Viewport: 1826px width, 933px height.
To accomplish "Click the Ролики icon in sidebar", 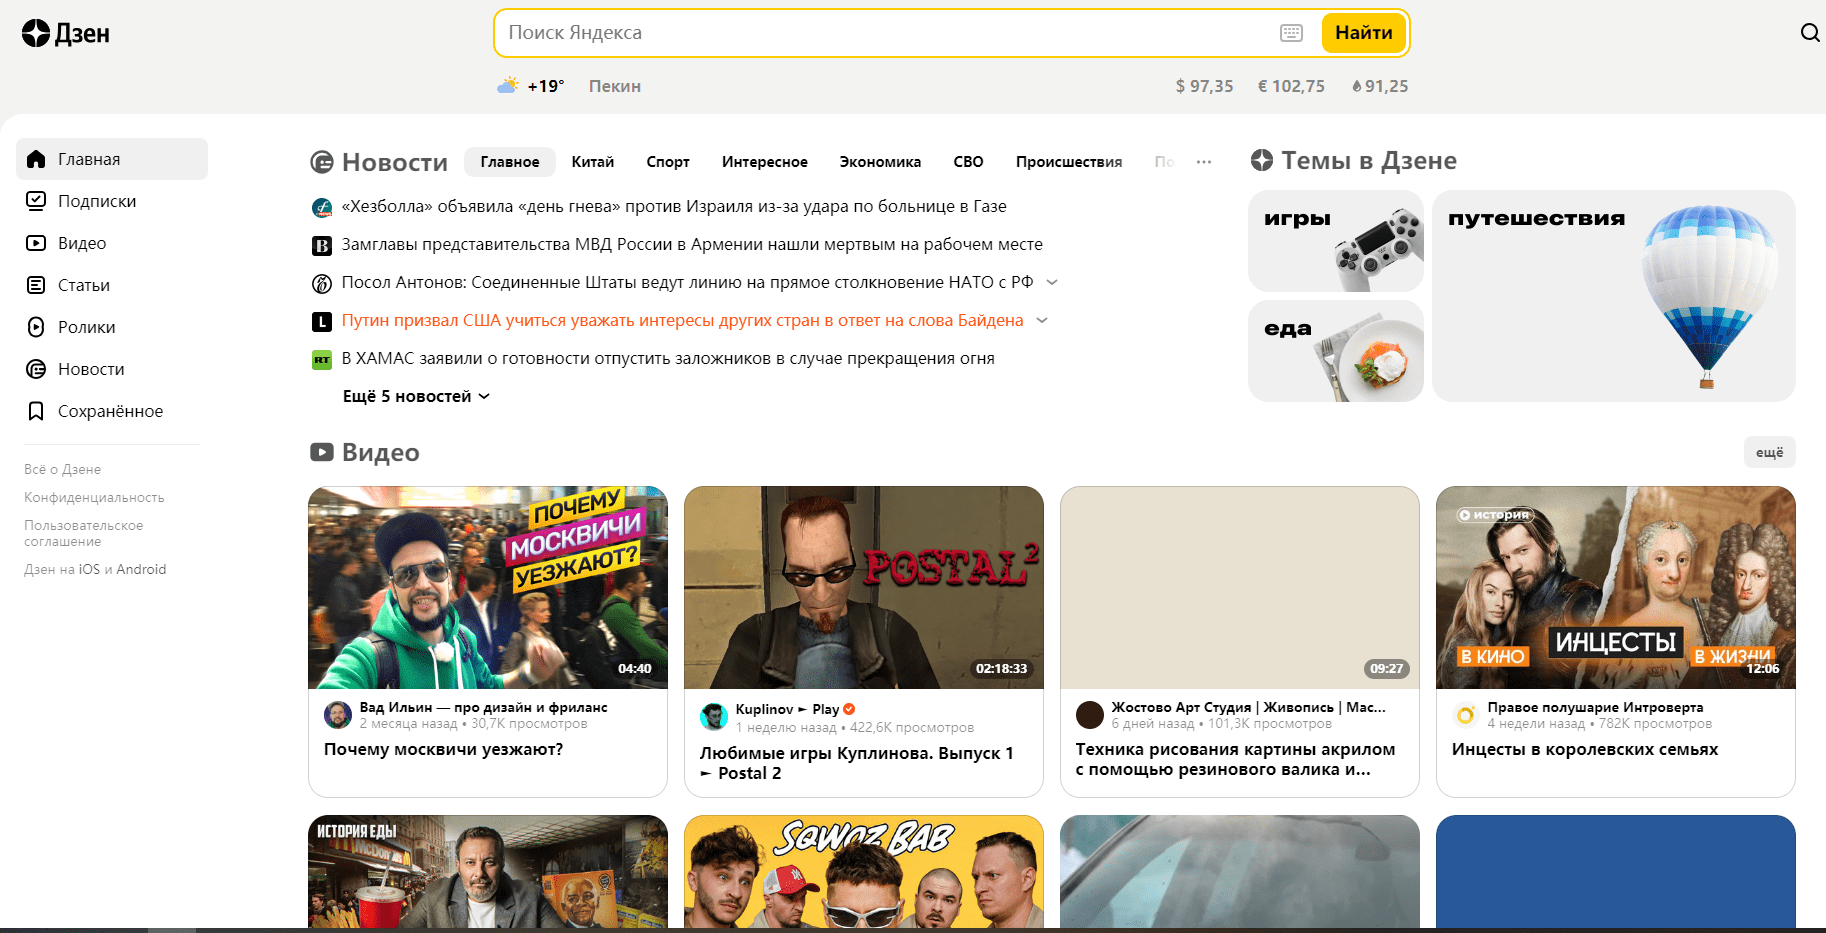I will click(x=36, y=327).
